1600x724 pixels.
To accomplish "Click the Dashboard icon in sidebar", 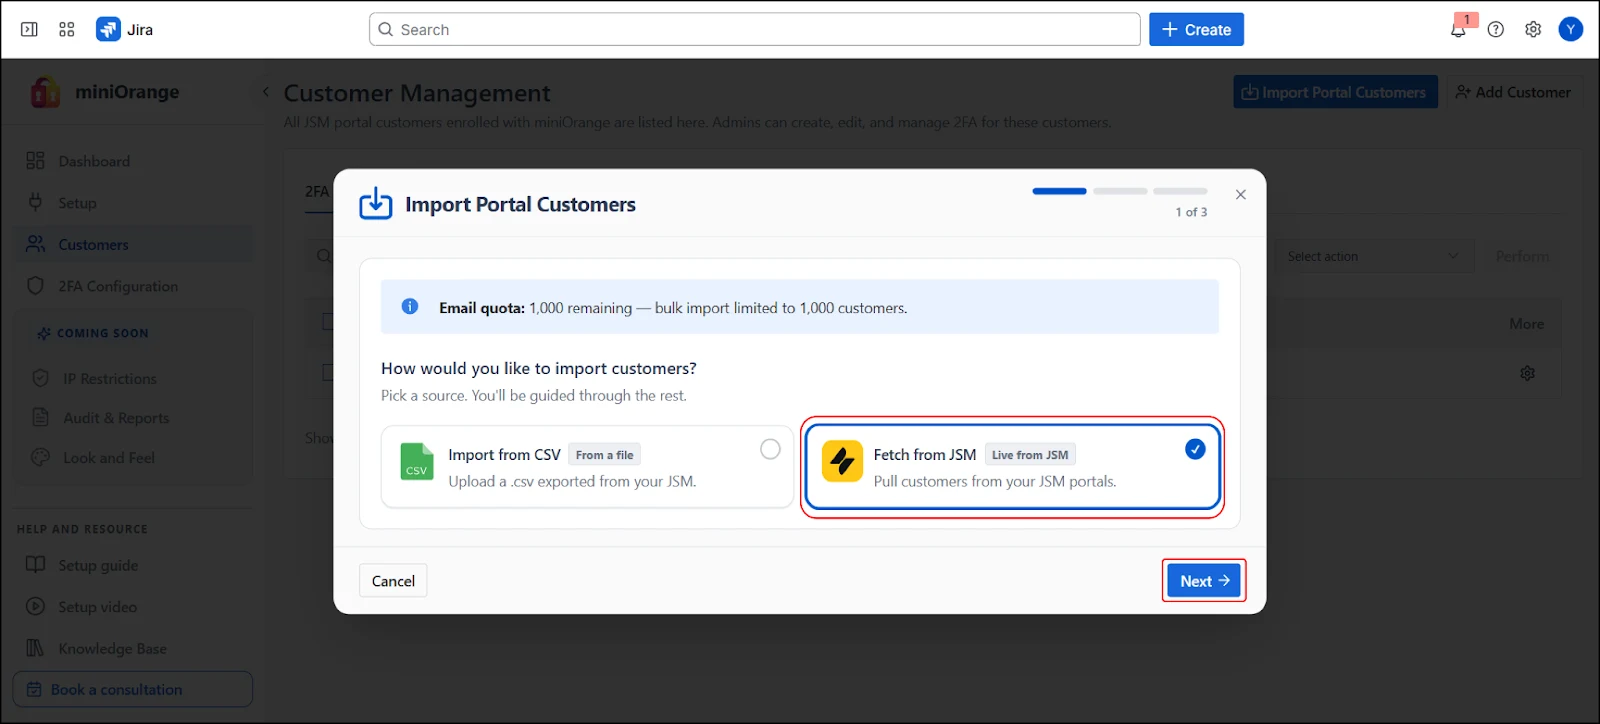I will 36,161.
